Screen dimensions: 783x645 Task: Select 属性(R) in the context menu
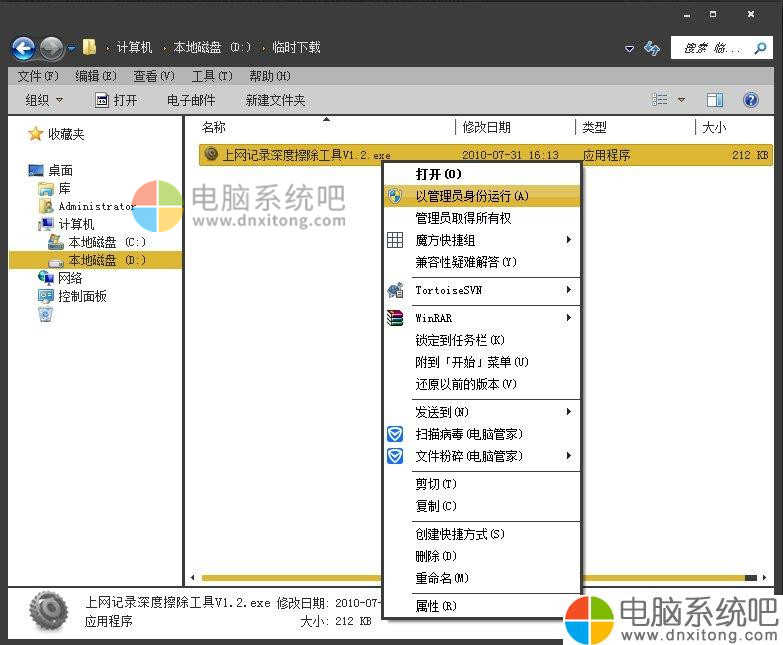436,606
